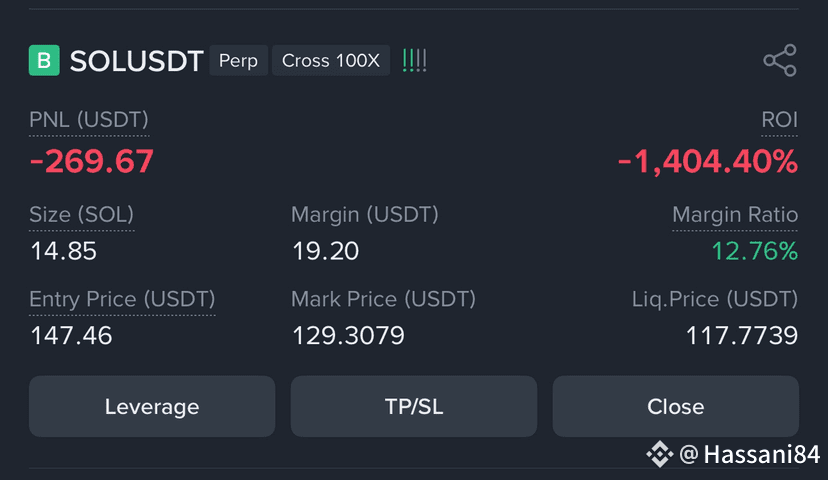Click the ADL indicator bars icon
828x480 pixels.
[x=415, y=60]
